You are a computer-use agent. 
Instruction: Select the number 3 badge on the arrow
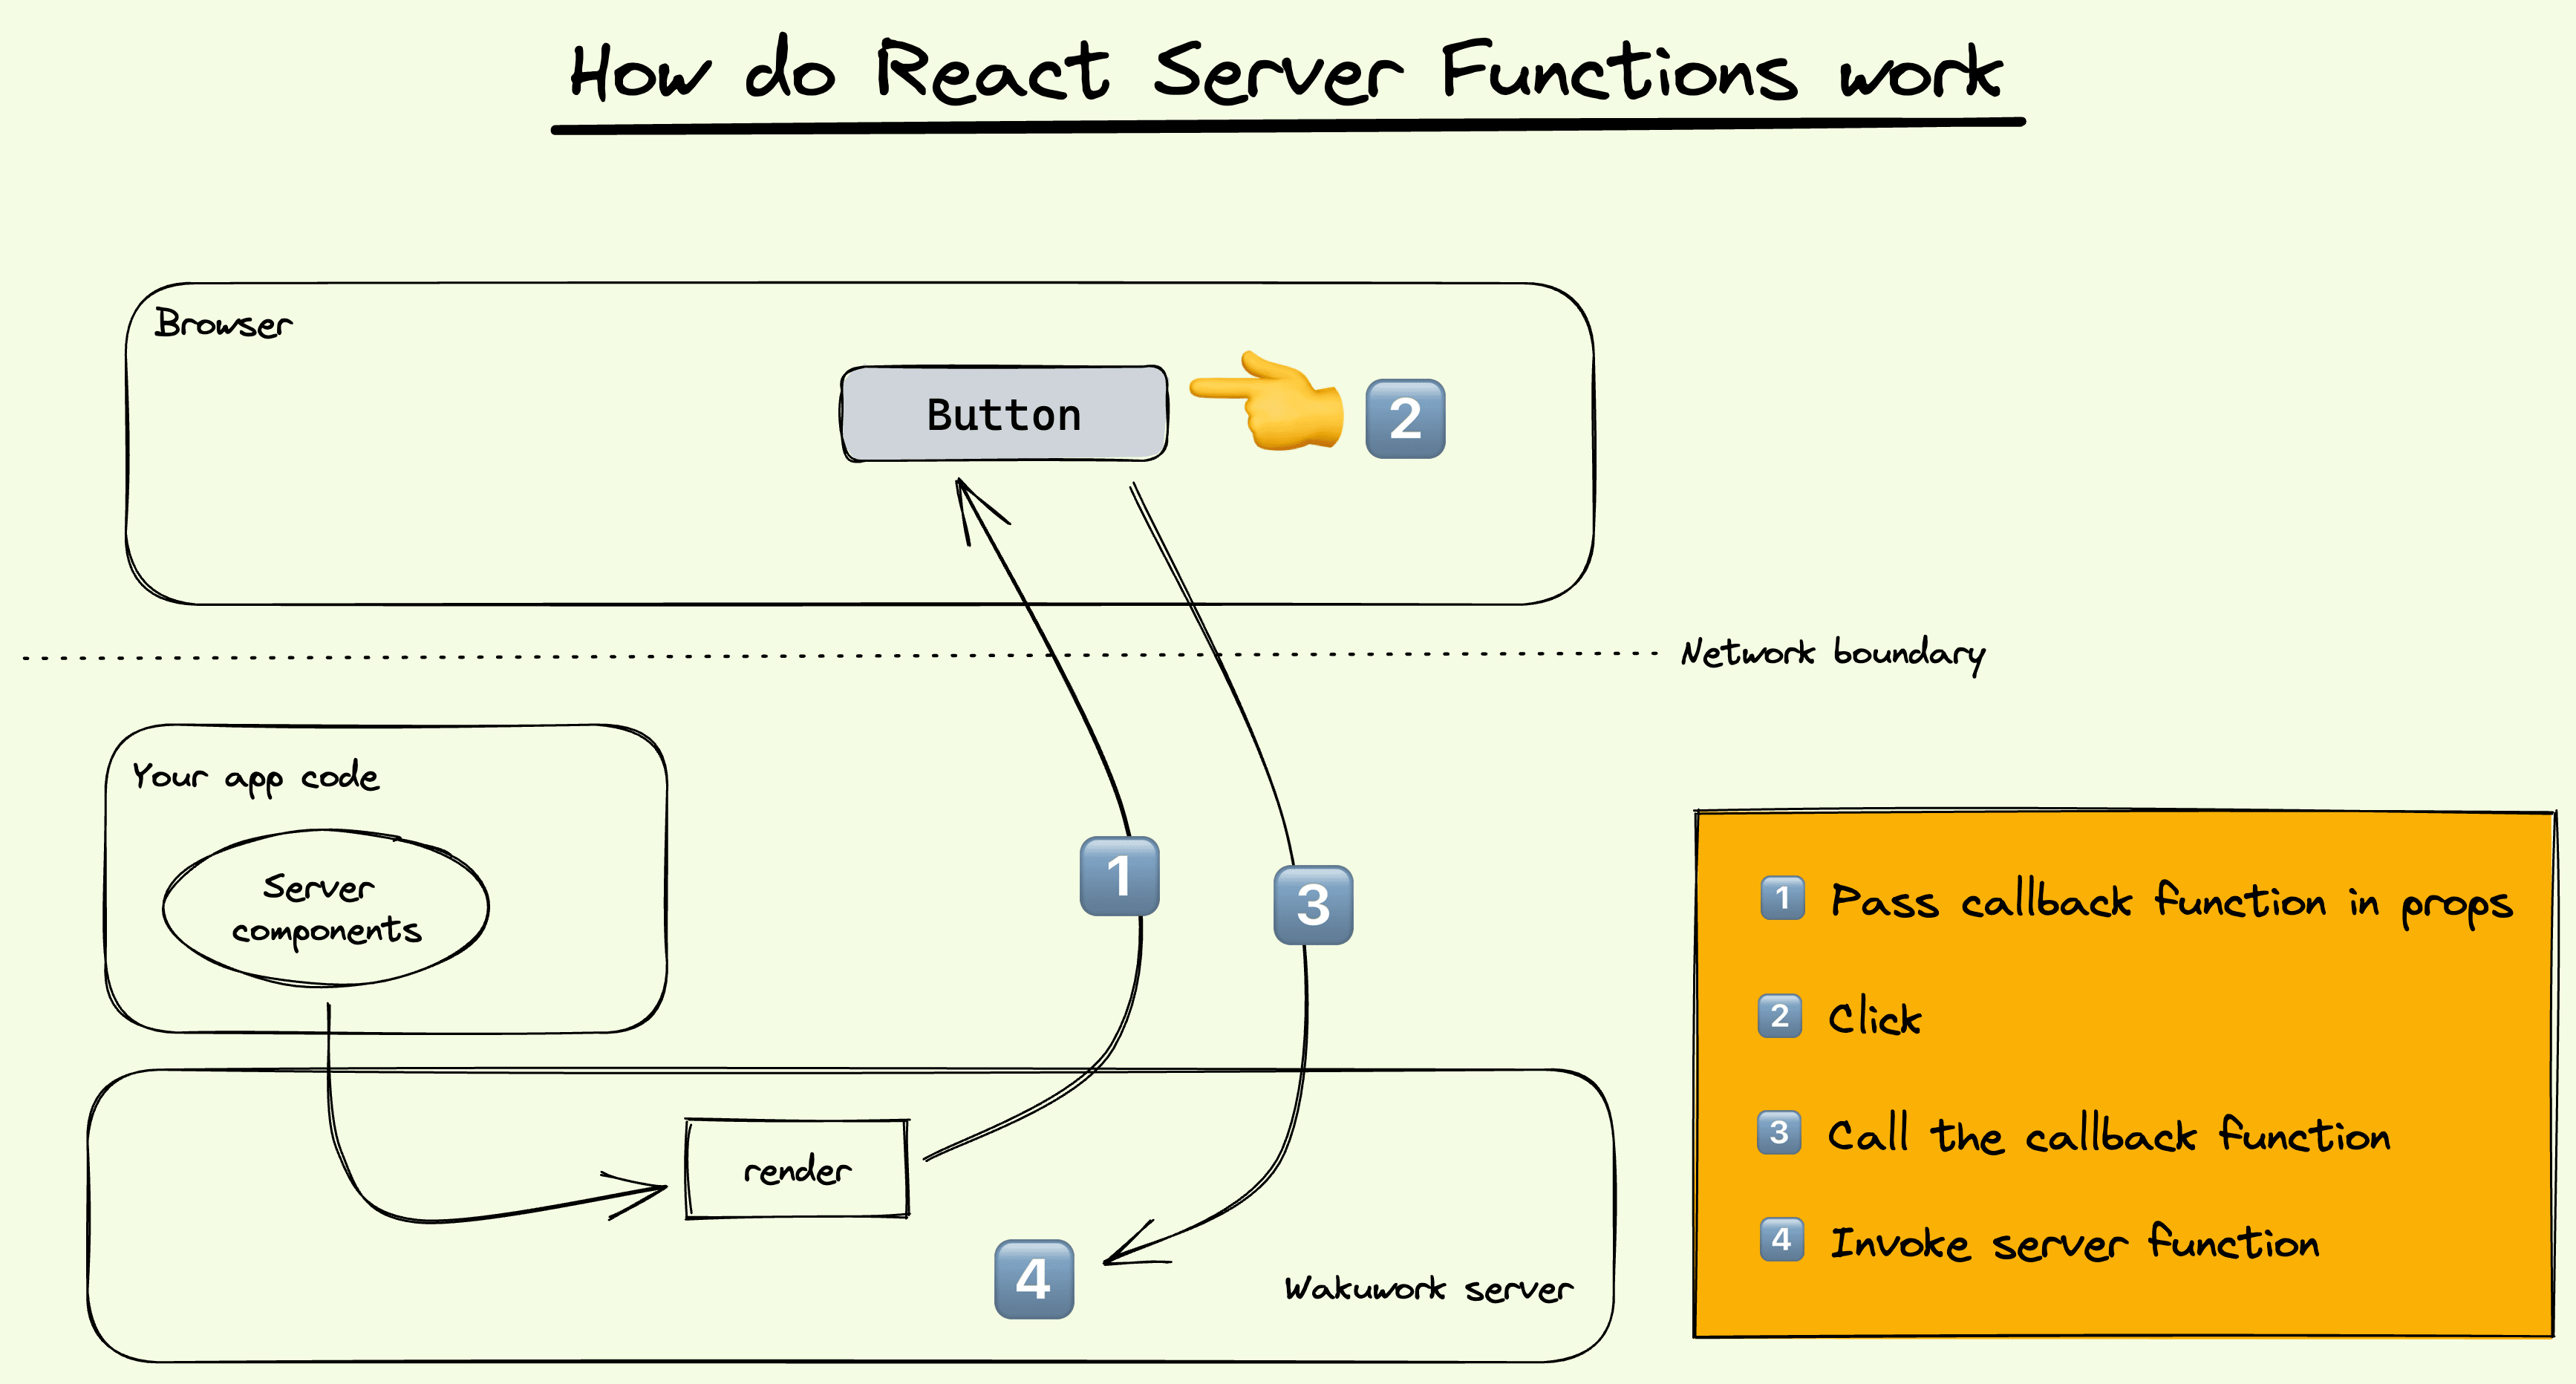point(1313,905)
